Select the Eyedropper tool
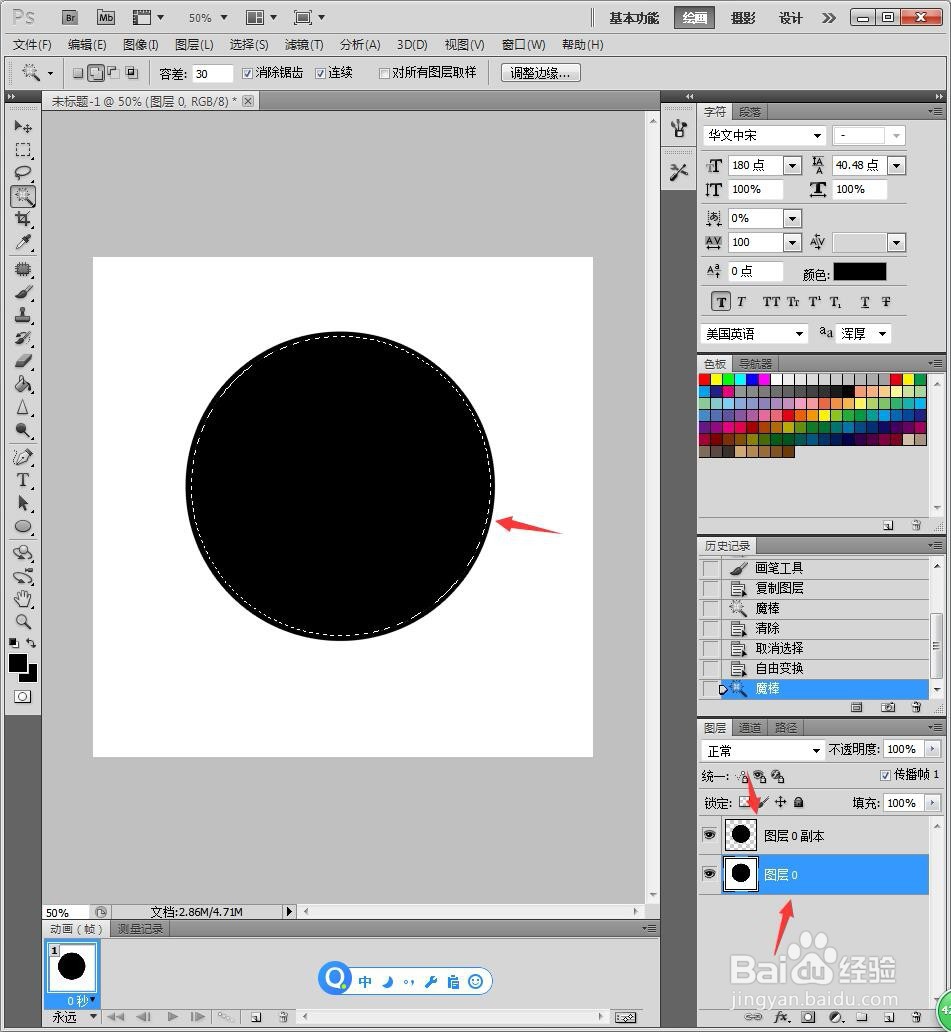 (22, 242)
